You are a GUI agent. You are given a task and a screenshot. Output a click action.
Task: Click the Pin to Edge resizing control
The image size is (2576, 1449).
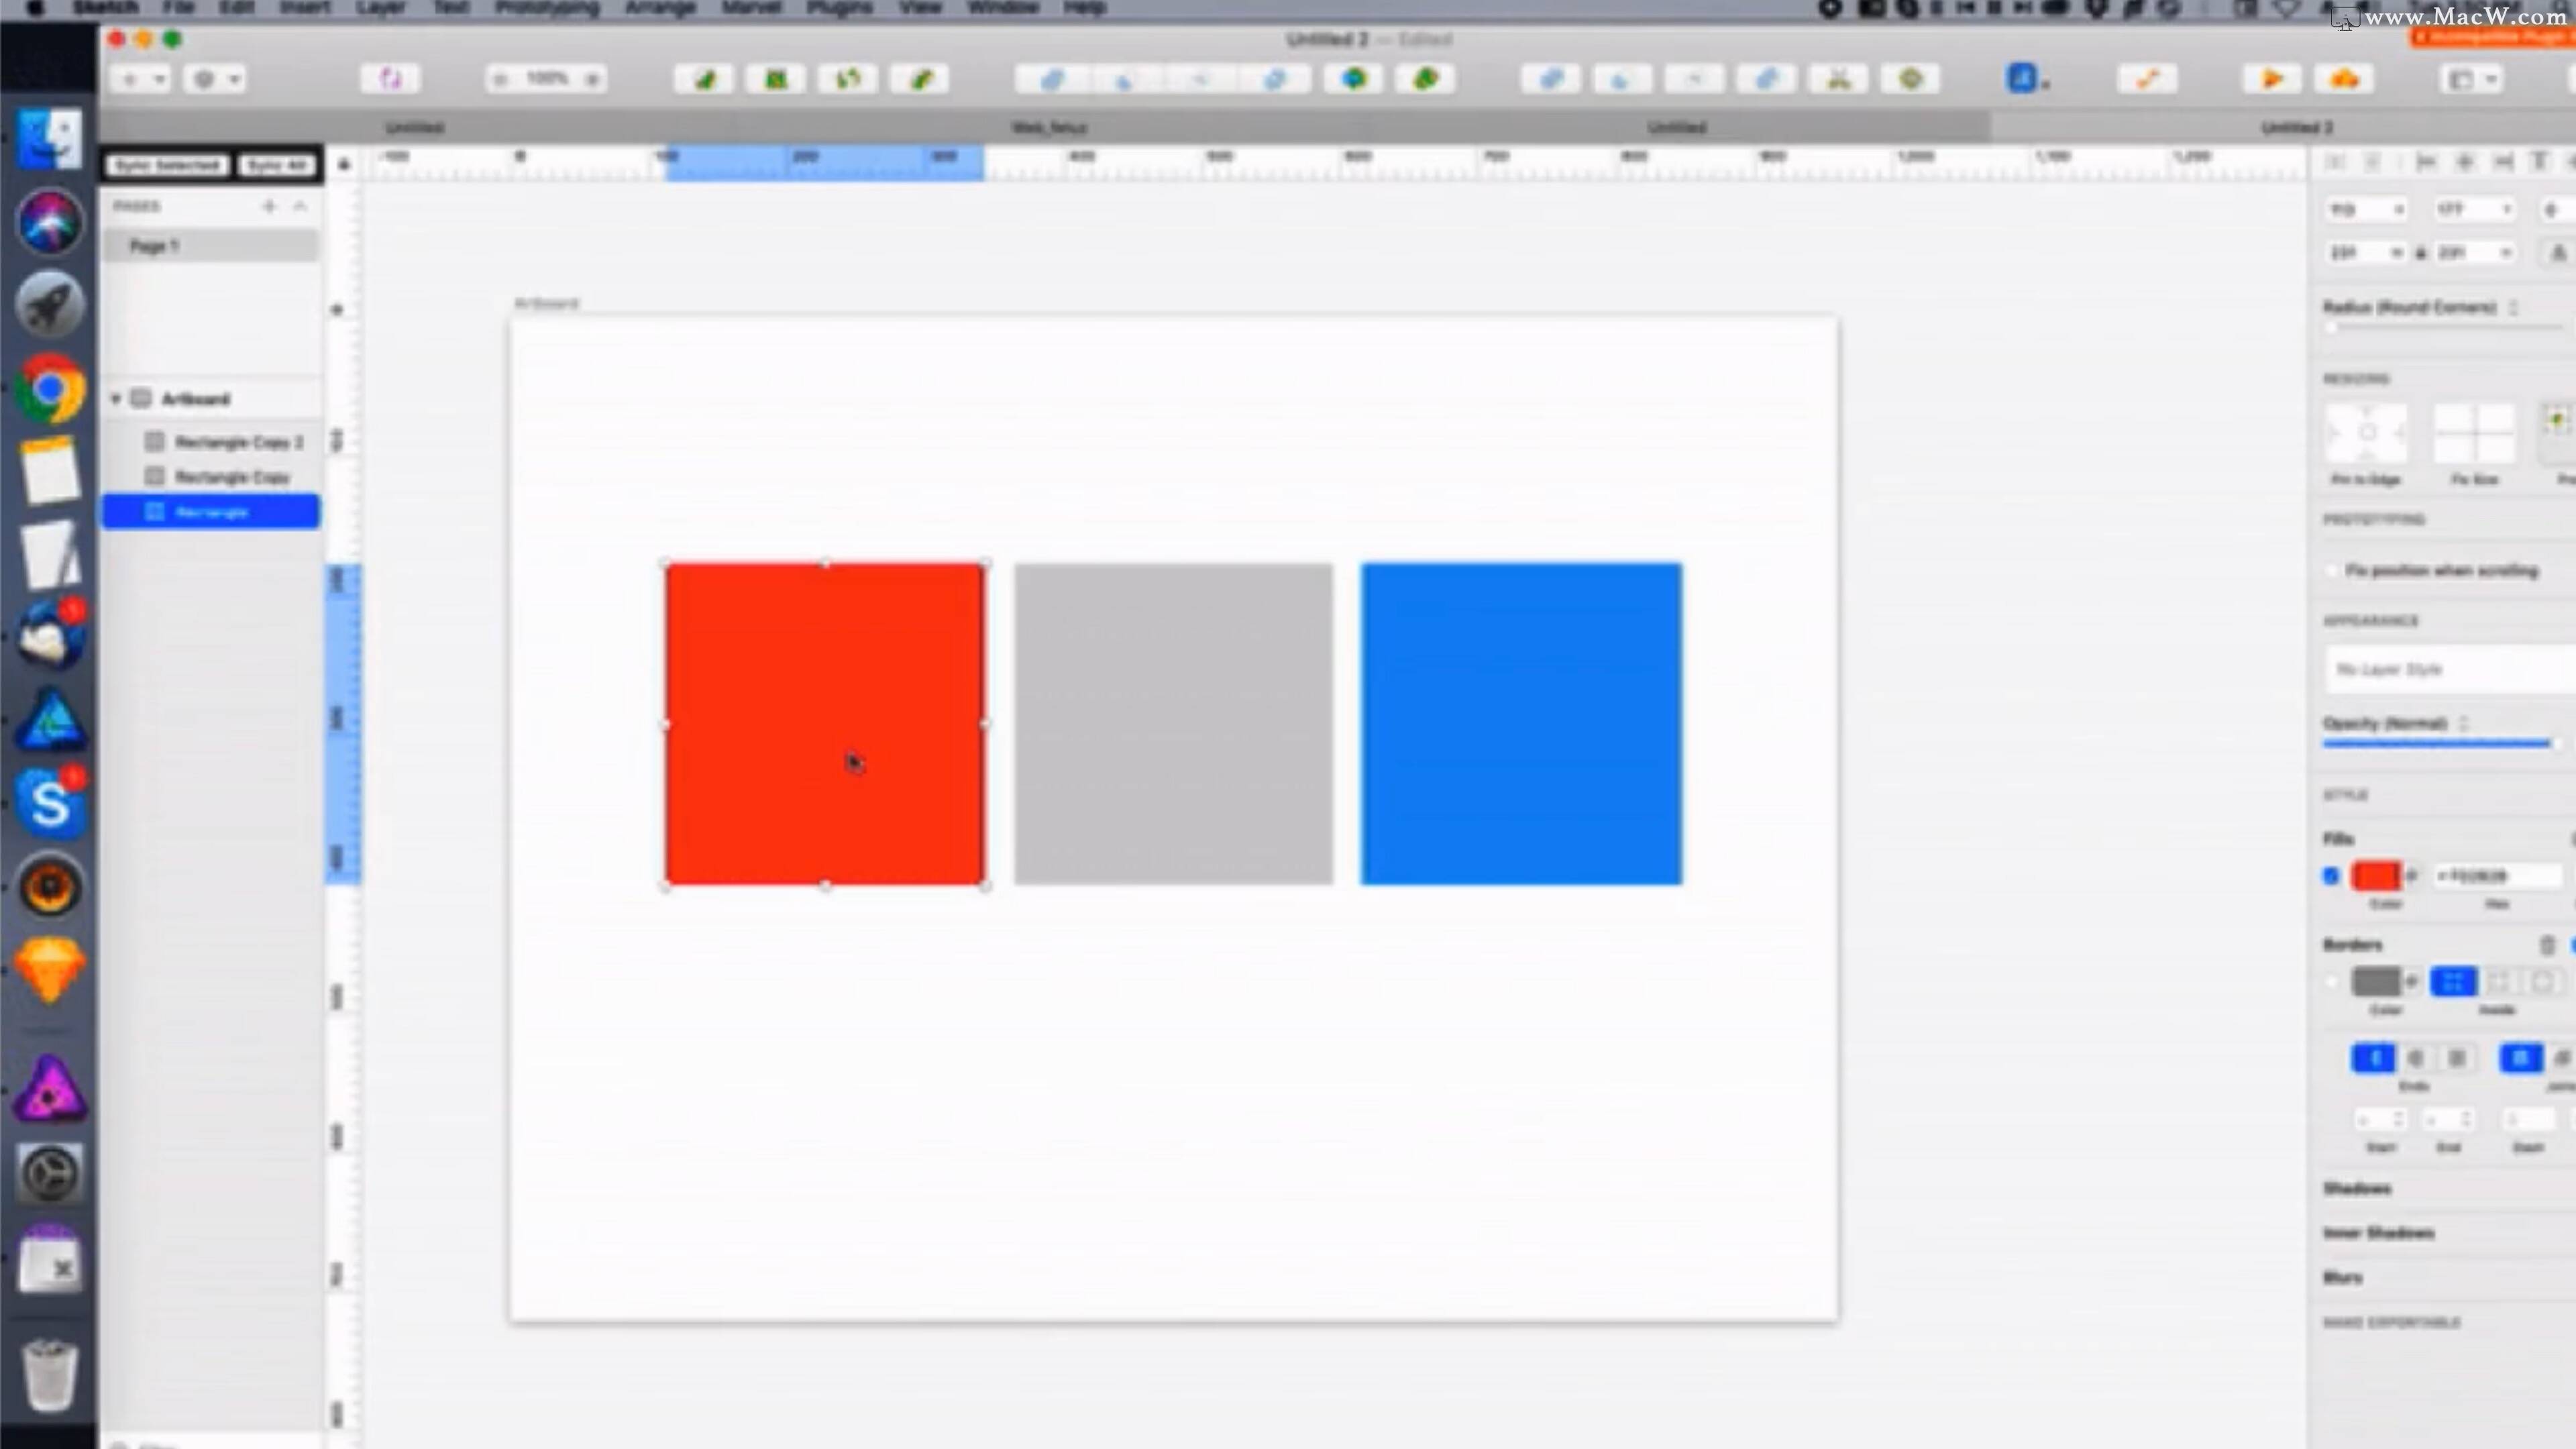click(2366, 433)
